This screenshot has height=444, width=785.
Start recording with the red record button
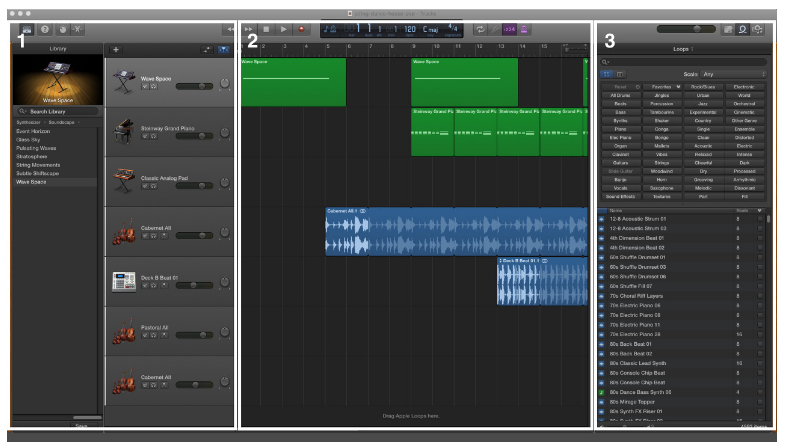point(301,30)
